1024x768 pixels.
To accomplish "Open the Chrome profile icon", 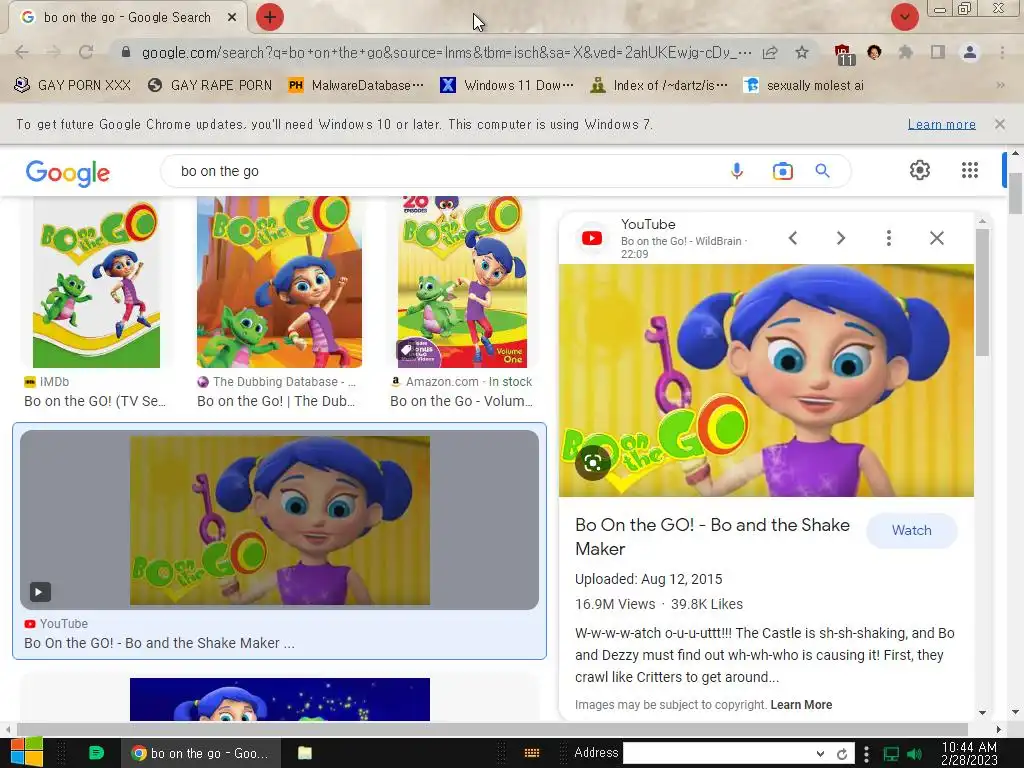I will (x=970, y=52).
